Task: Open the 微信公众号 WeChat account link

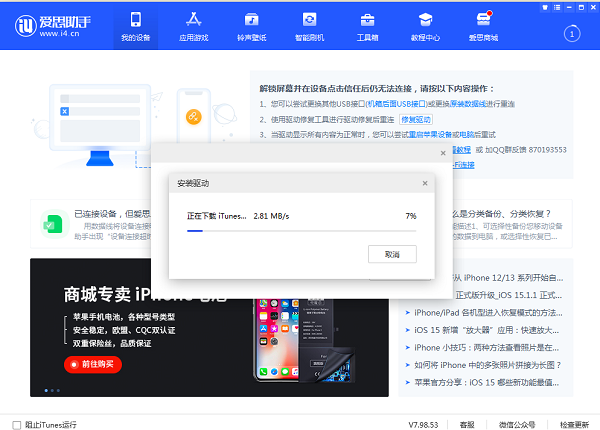Action: click(518, 424)
